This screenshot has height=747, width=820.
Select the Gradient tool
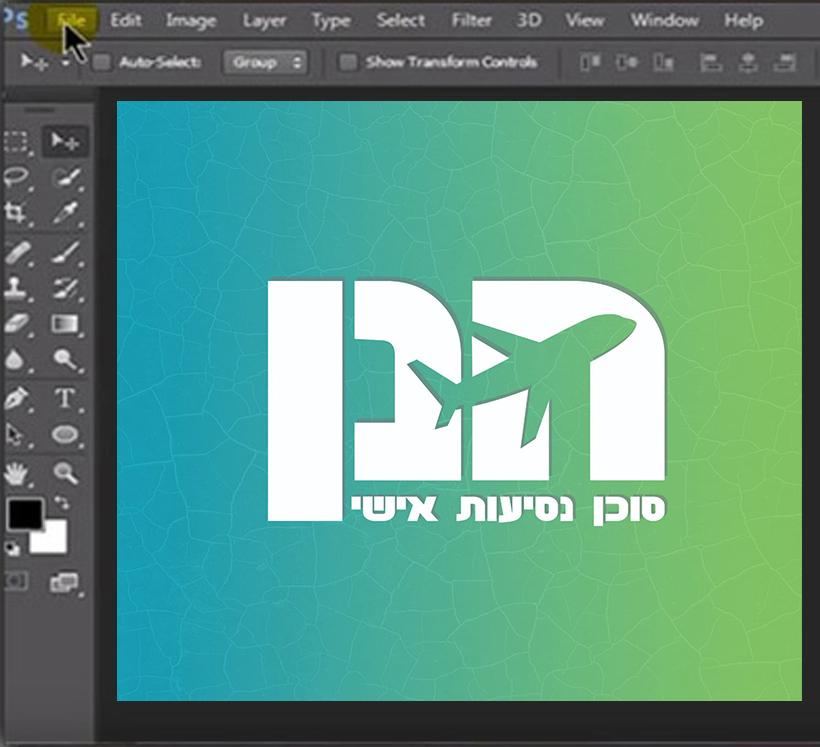pyautogui.click(x=66, y=324)
